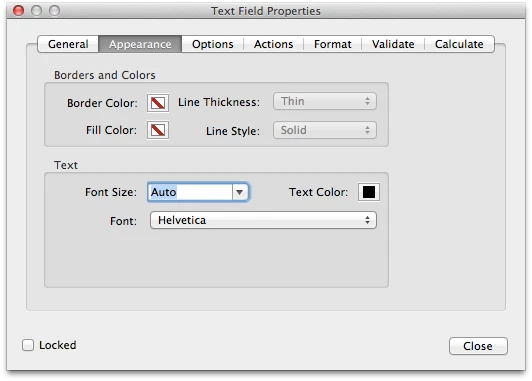Enable the Locked checkbox
The height and width of the screenshot is (381, 532).
(x=28, y=345)
